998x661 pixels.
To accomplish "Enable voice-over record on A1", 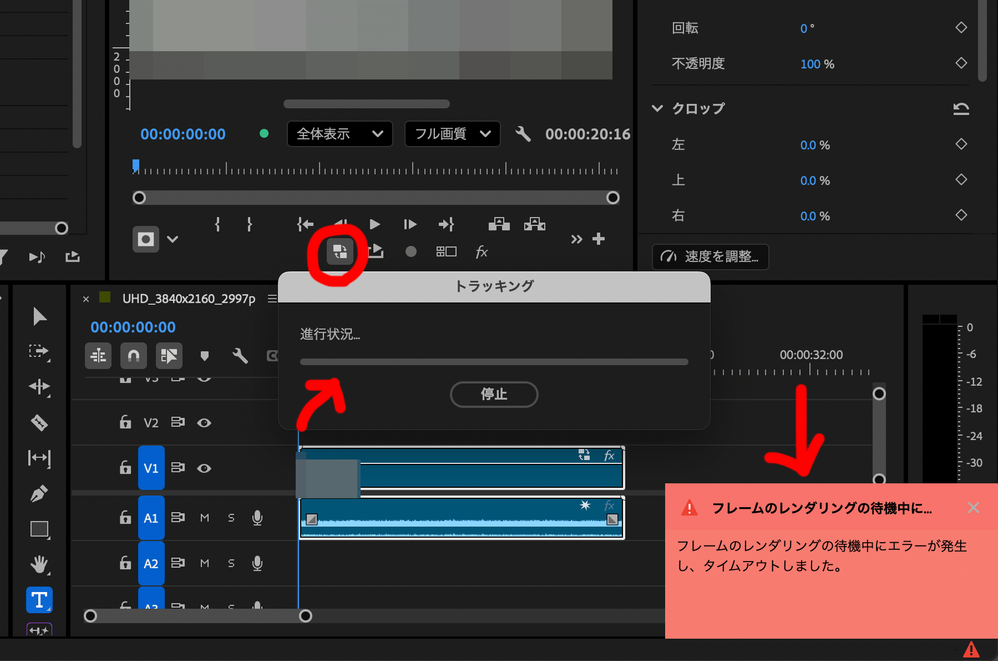I will (x=257, y=518).
